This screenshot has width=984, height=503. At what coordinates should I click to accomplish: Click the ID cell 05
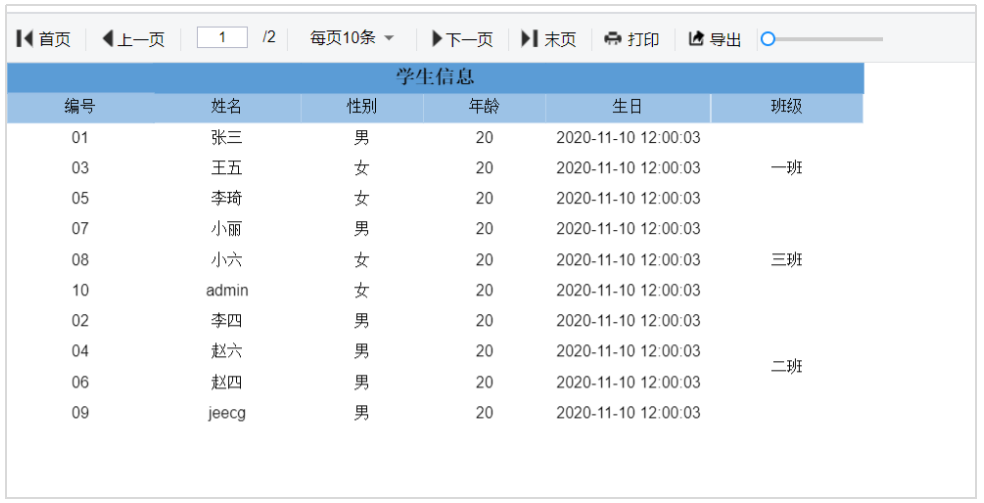pyautogui.click(x=80, y=198)
